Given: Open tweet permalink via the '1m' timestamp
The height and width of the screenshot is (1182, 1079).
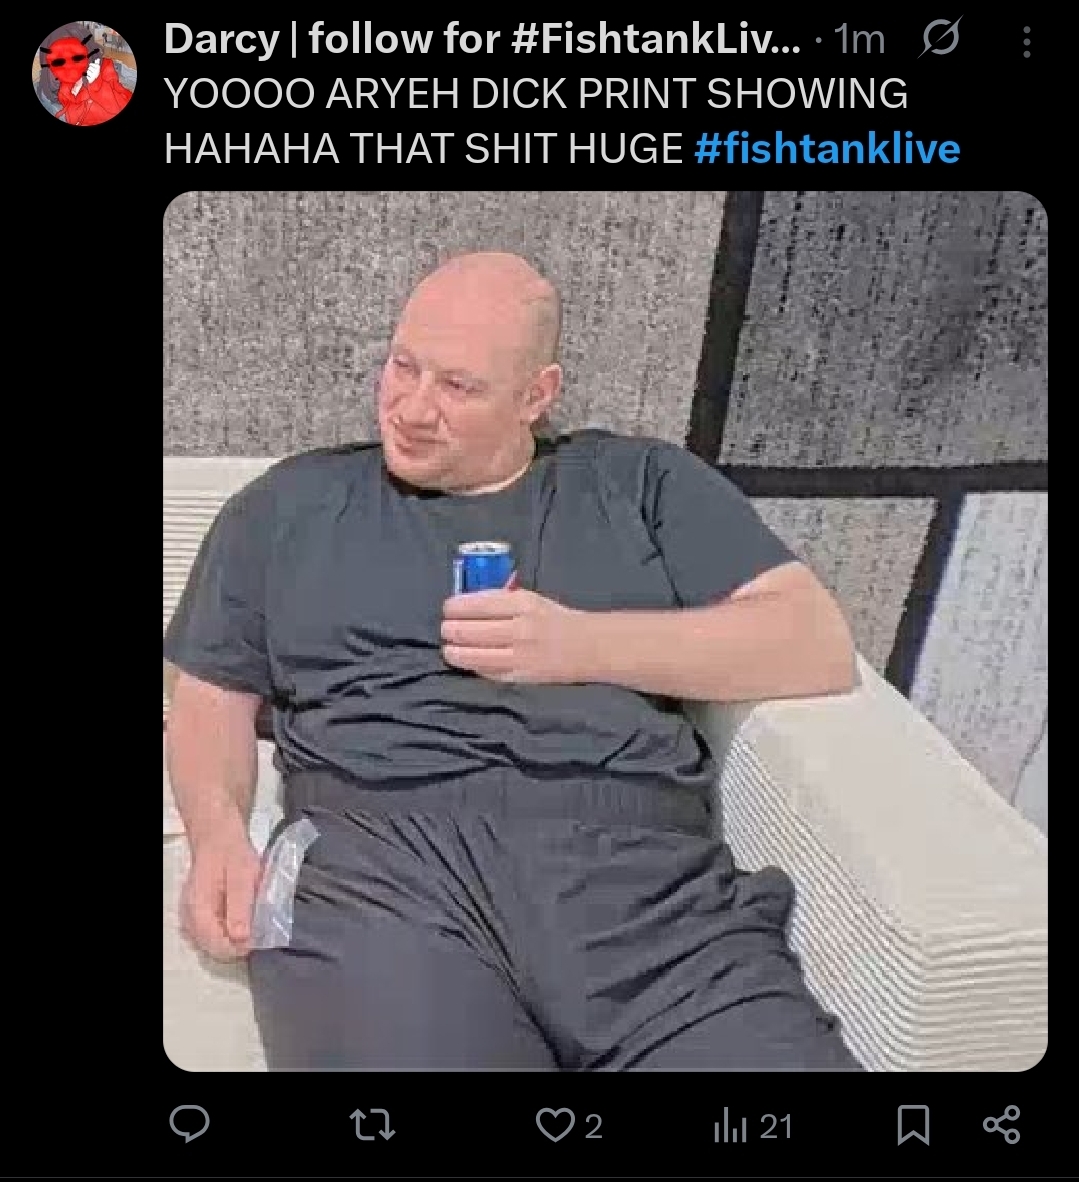Looking at the screenshot, I should 859,39.
